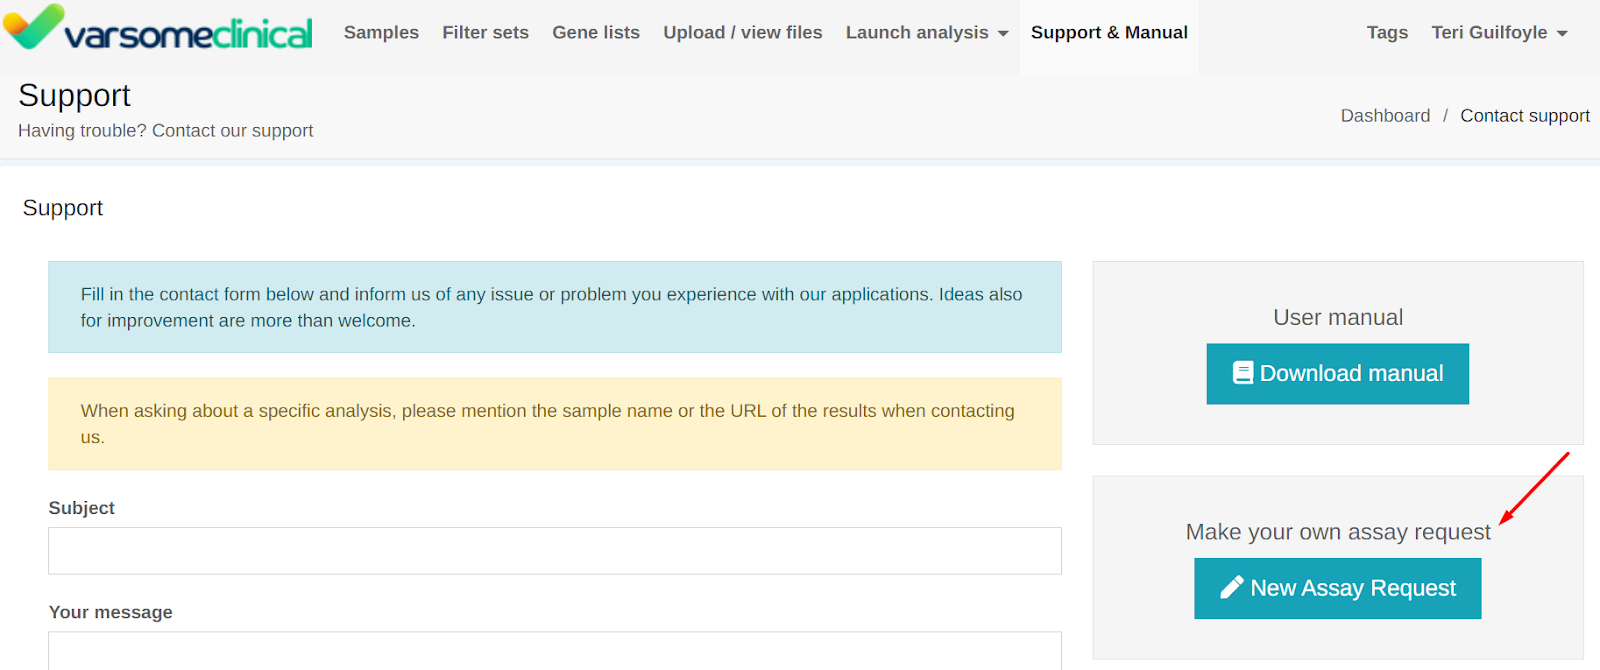Image resolution: width=1600 pixels, height=670 pixels.
Task: Click the Download manual button
Action: tap(1337, 374)
